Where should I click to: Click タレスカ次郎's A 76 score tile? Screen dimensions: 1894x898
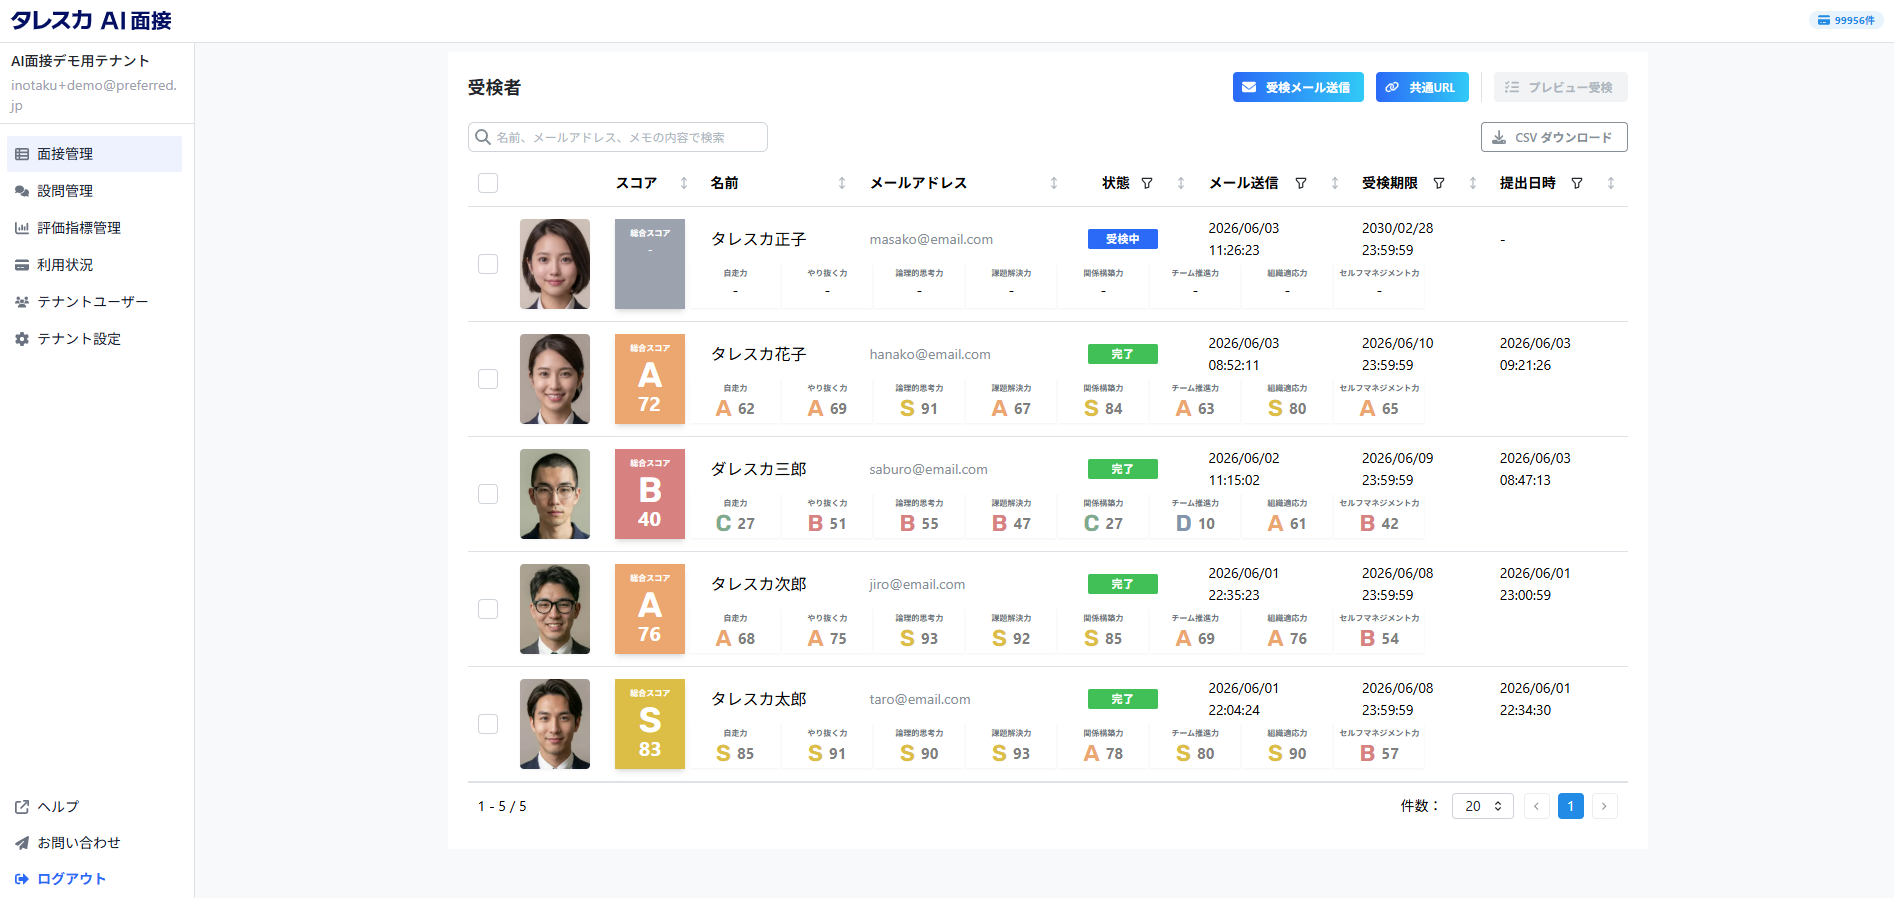click(x=650, y=609)
